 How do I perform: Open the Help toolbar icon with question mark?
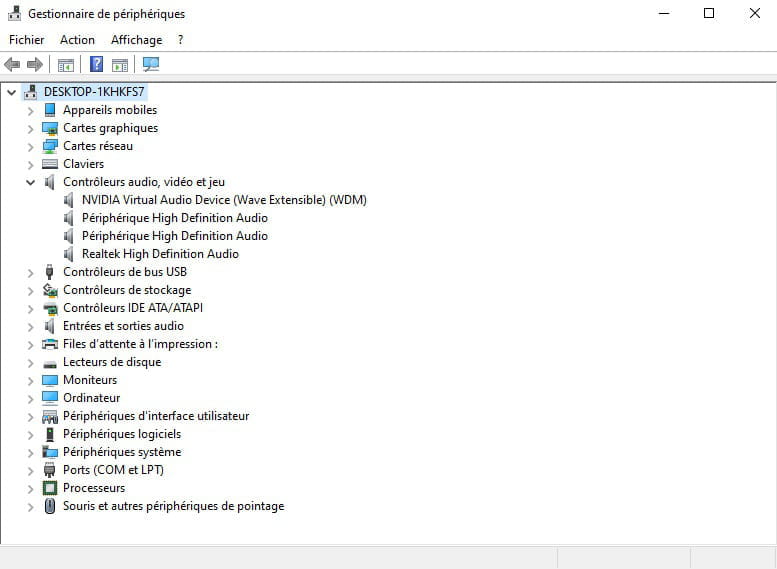coord(96,64)
